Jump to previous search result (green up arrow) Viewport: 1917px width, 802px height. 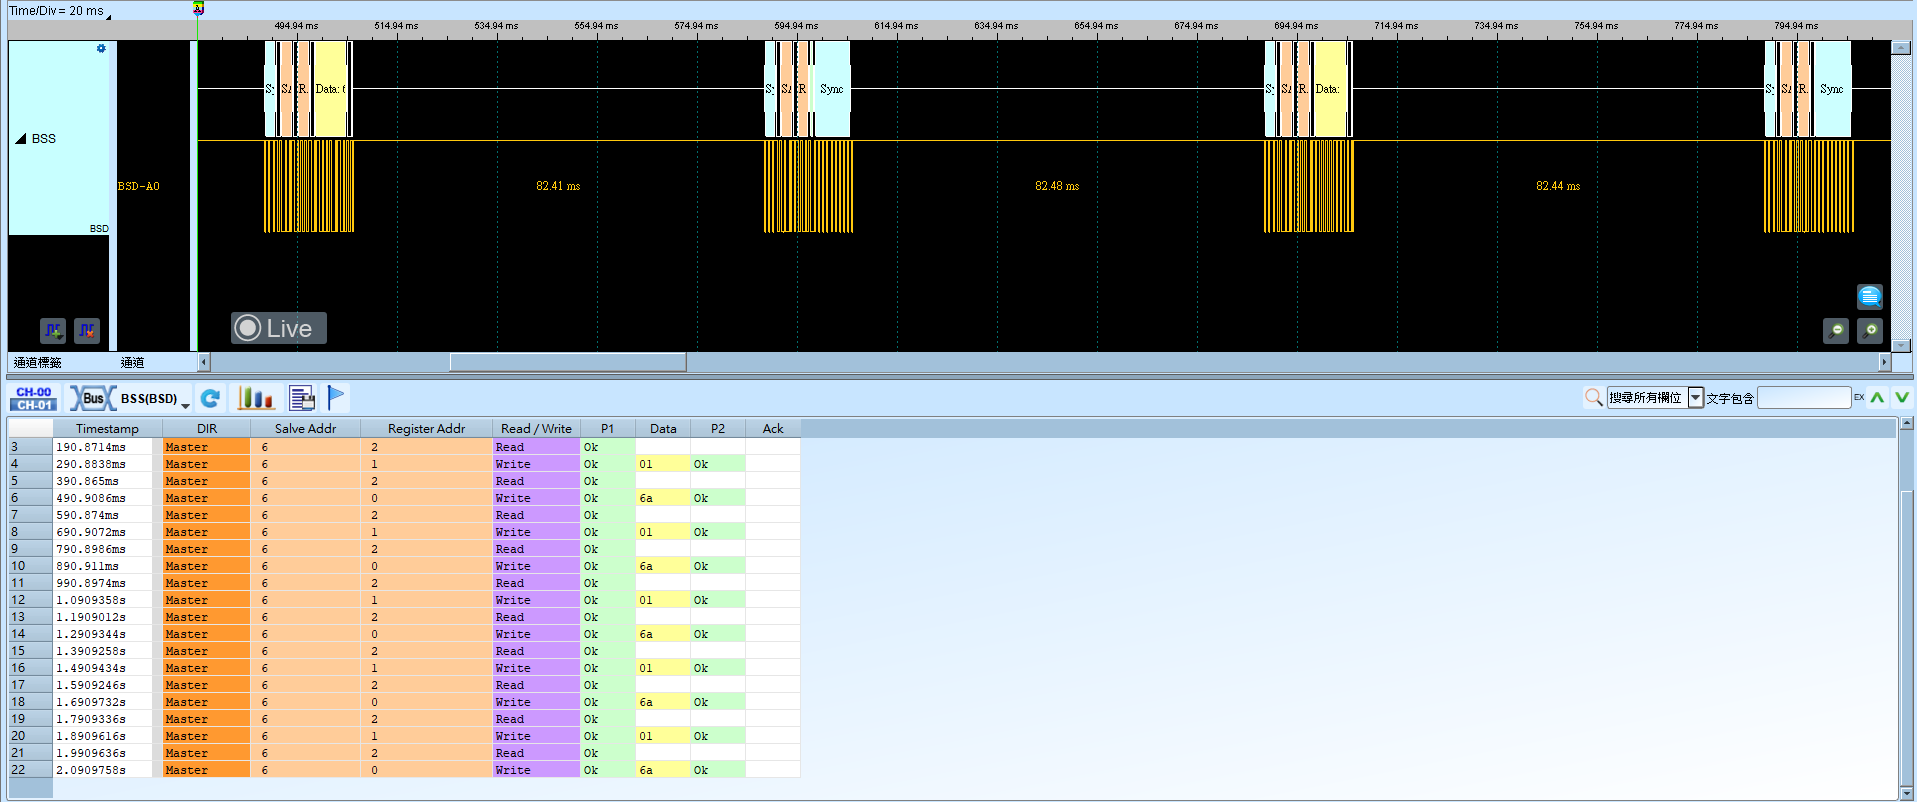[x=1878, y=397]
